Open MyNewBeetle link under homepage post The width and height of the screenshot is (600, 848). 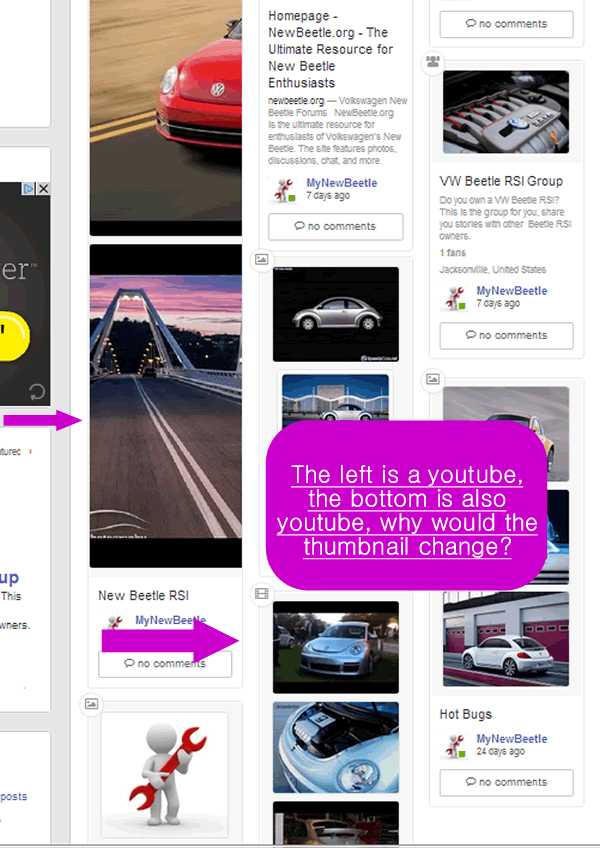(x=341, y=183)
